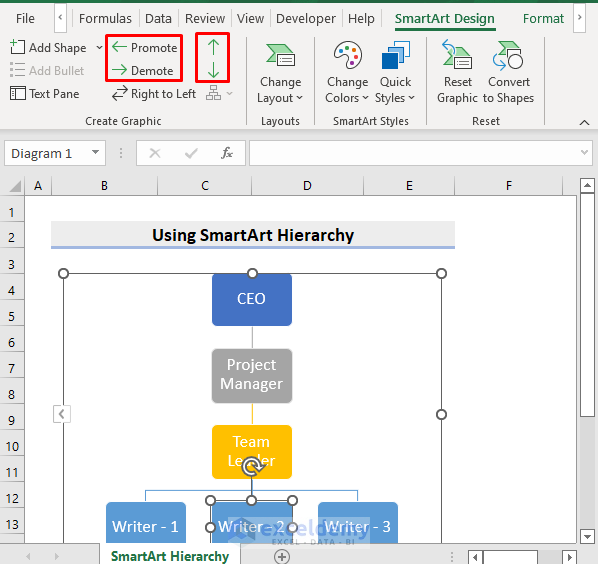
Task: Collapse the ribbon with the caret
Action: [x=584, y=122]
